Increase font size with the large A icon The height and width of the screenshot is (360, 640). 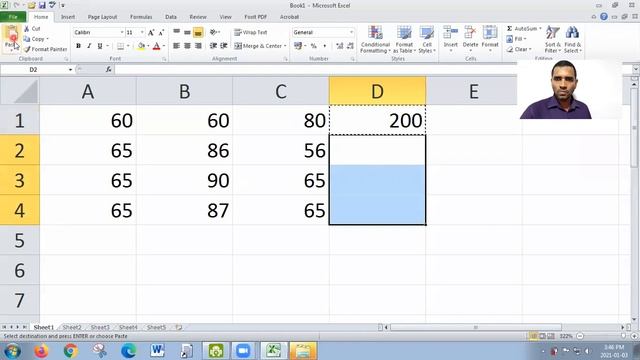(x=151, y=32)
